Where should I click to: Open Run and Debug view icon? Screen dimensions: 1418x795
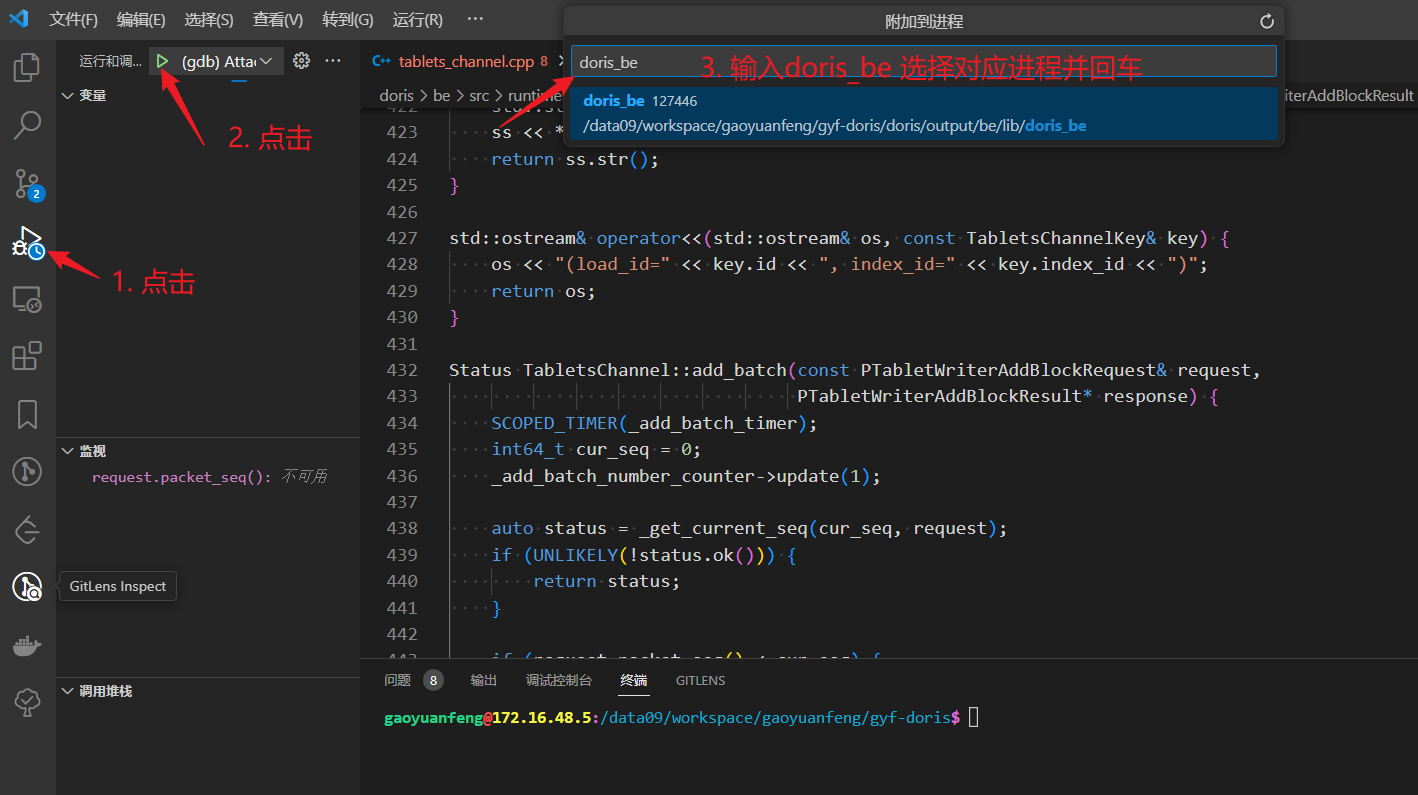(x=27, y=242)
